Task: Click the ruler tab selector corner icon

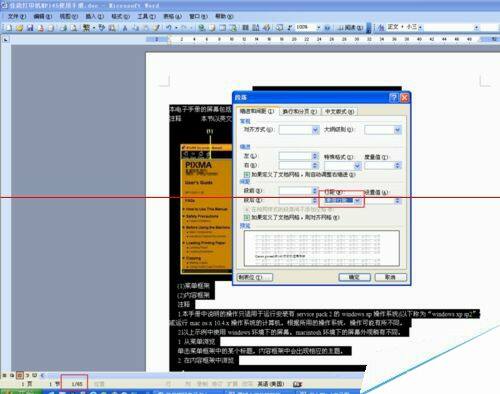Action: (x=5, y=40)
